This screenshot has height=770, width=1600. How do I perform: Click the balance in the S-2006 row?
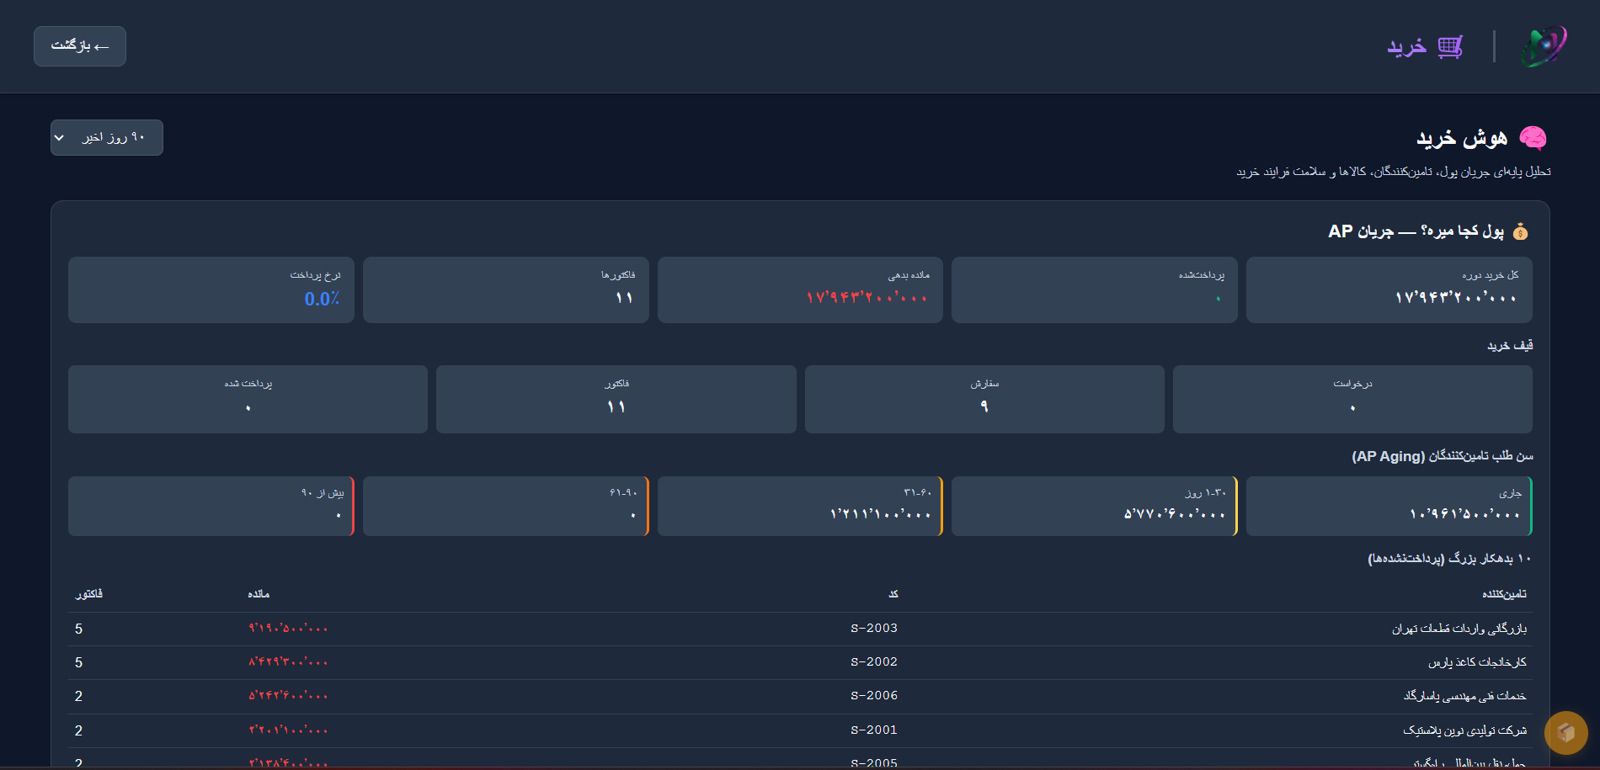288,696
